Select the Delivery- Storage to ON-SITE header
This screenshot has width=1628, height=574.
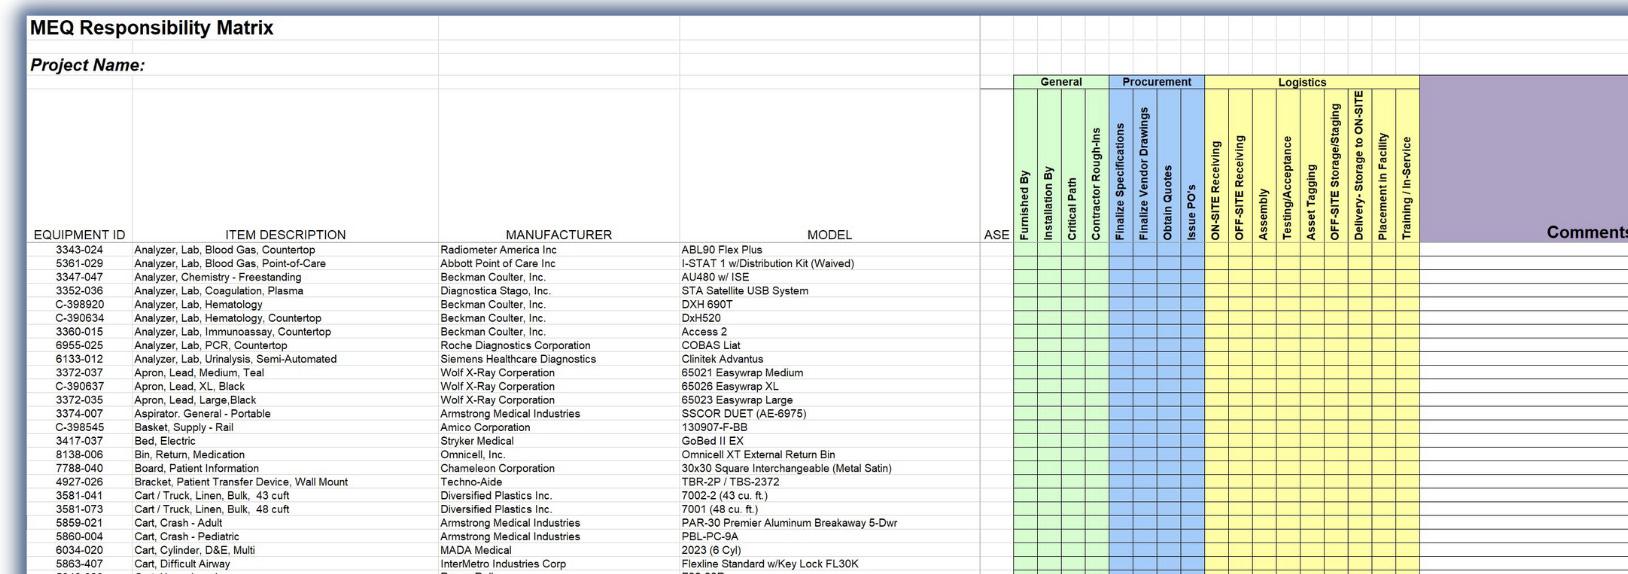tap(1359, 165)
